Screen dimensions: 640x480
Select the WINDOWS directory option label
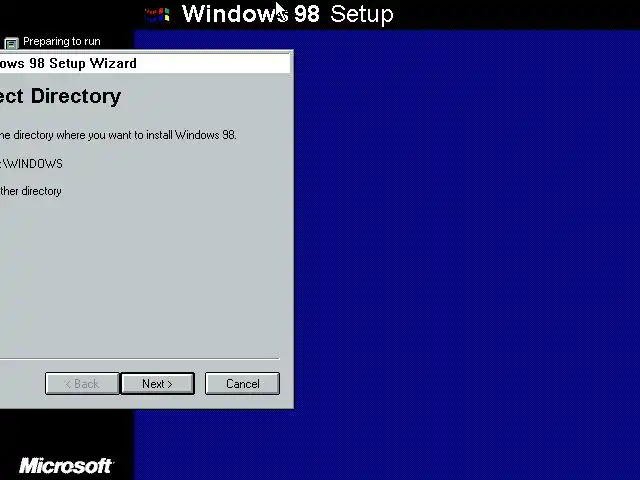[x=31, y=164]
